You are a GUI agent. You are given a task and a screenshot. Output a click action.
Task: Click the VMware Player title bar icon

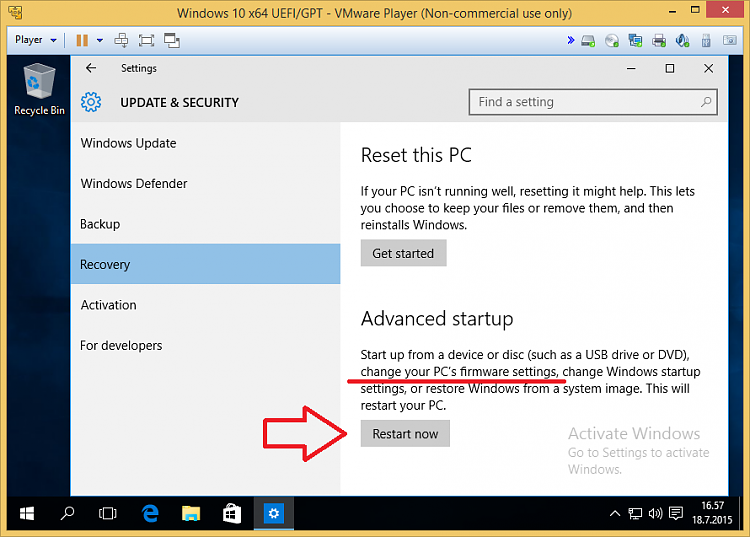tap(15, 12)
